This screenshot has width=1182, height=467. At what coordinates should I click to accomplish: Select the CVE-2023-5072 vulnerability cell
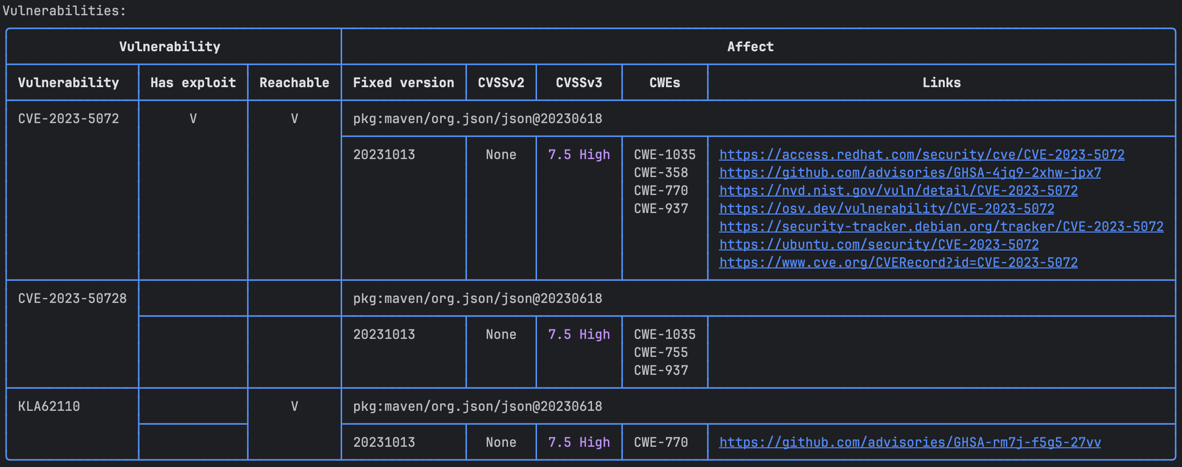69,119
